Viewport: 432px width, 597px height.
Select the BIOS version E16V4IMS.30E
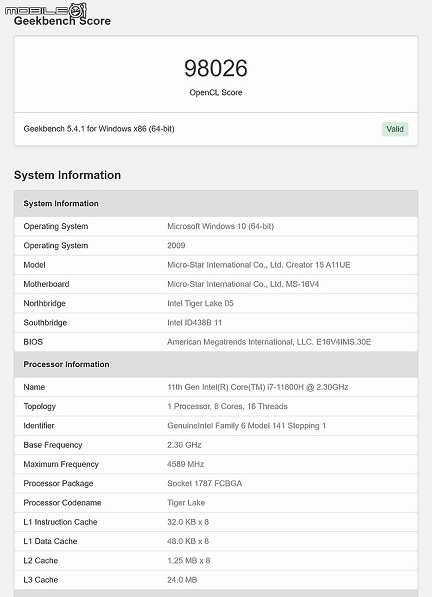click(x=269, y=342)
